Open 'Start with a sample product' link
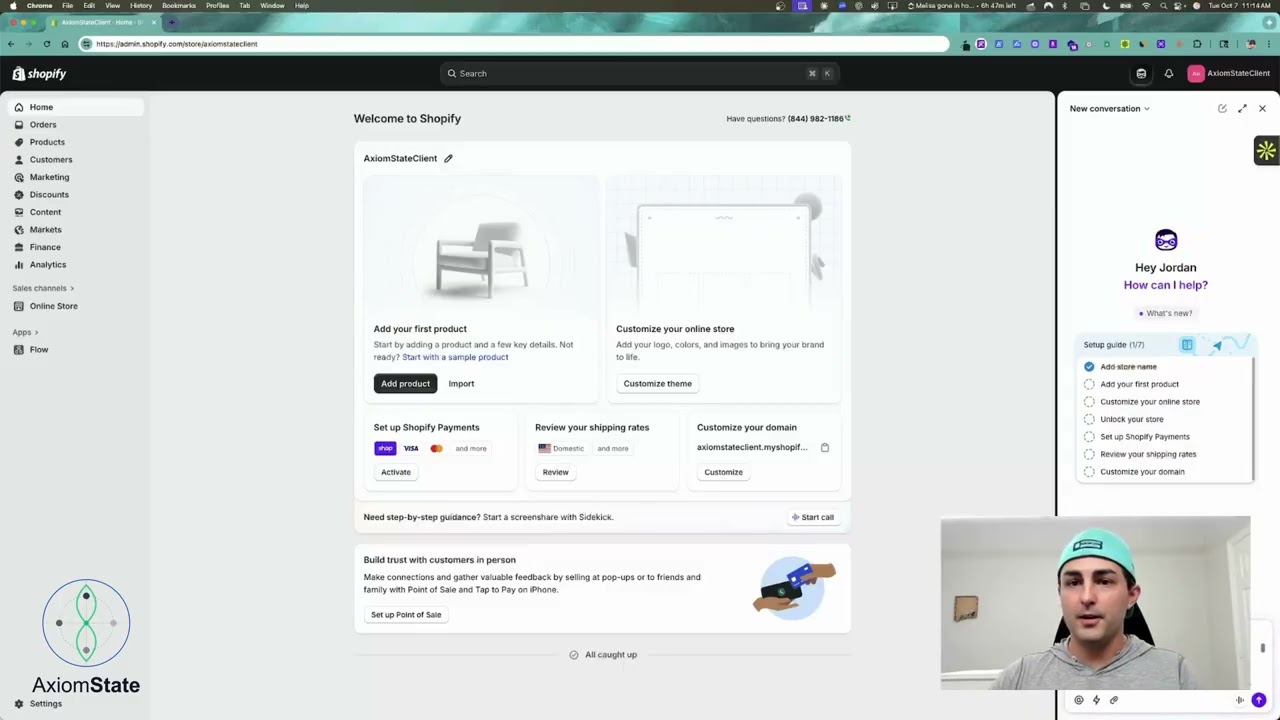The height and width of the screenshot is (720, 1280). (x=455, y=357)
